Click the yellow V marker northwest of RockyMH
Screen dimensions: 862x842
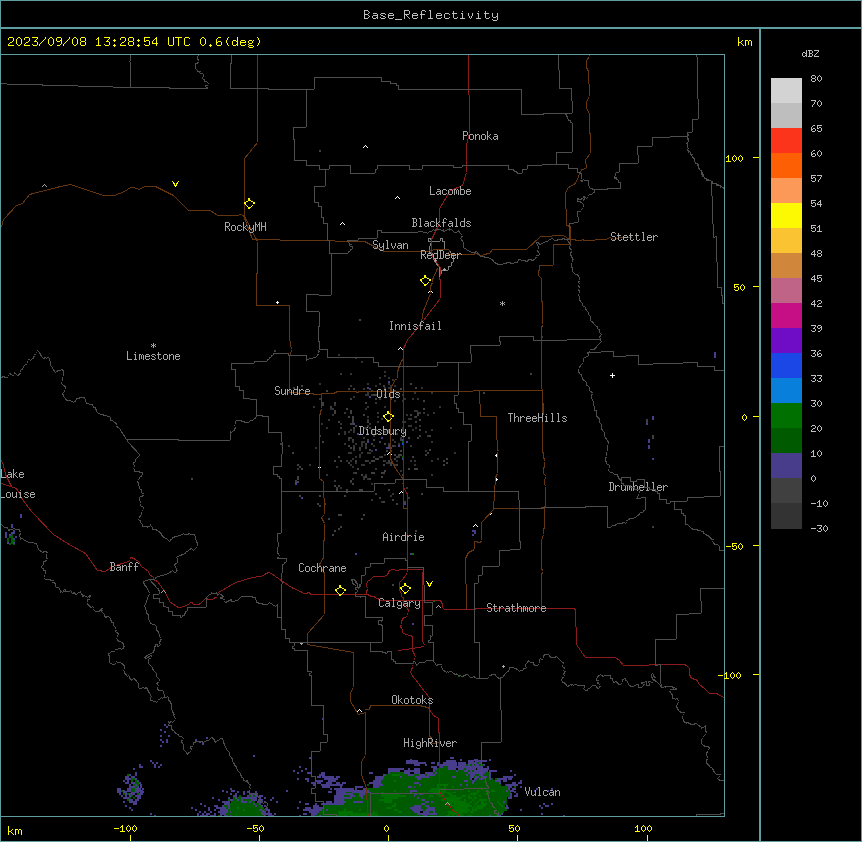coord(175,184)
